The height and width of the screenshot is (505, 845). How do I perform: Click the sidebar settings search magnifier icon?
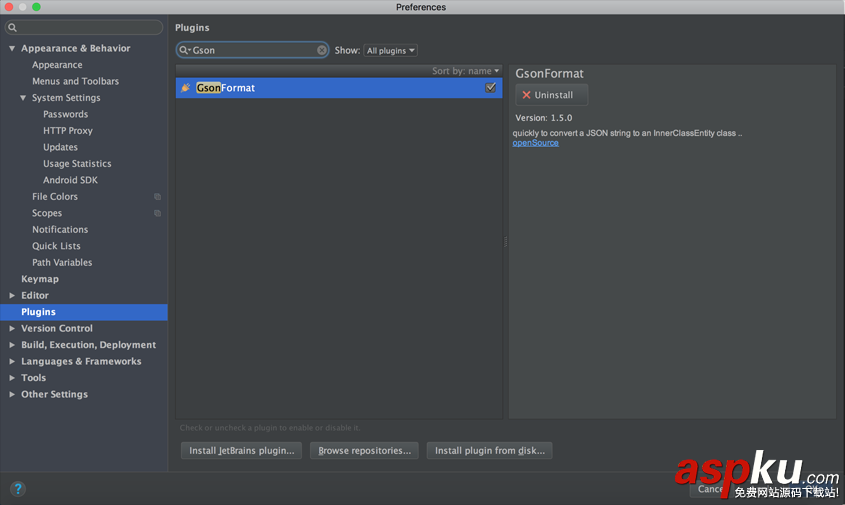pos(14,28)
